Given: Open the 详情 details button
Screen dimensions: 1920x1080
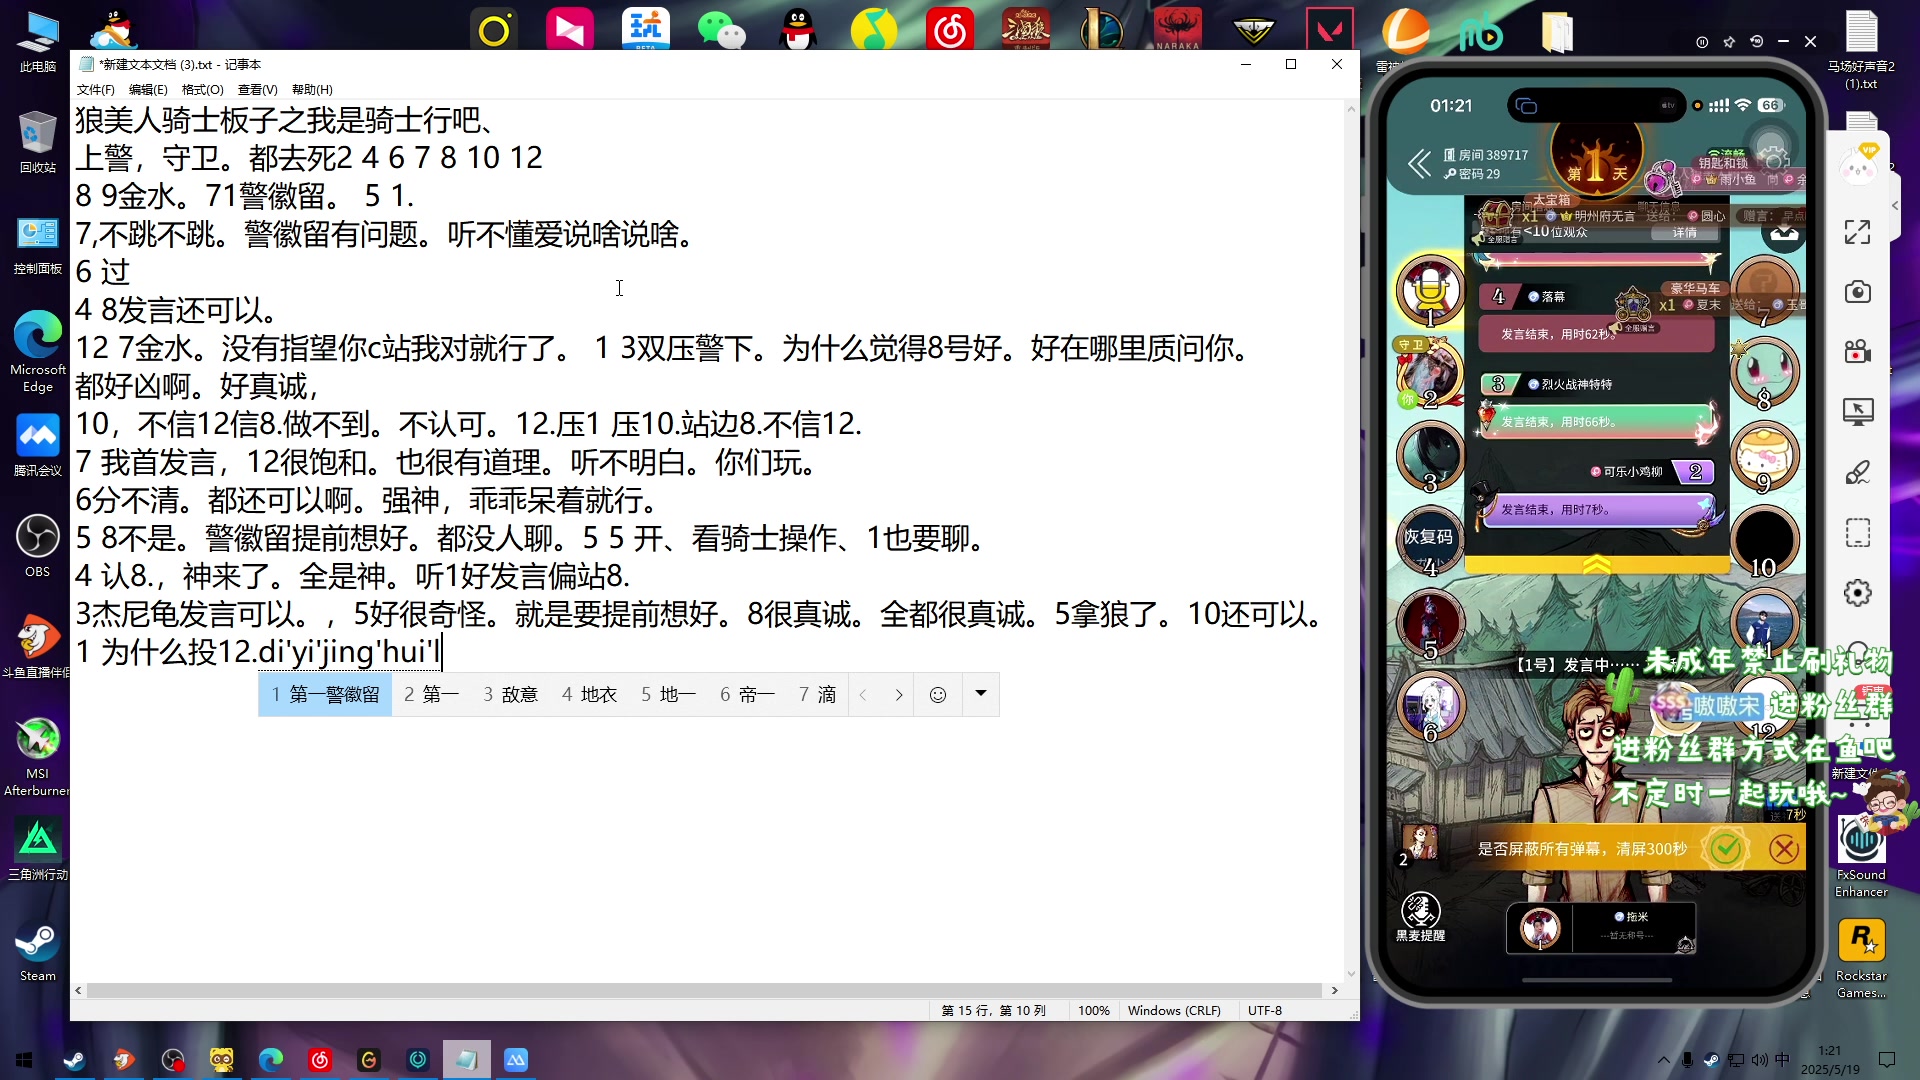Looking at the screenshot, I should (x=1685, y=232).
